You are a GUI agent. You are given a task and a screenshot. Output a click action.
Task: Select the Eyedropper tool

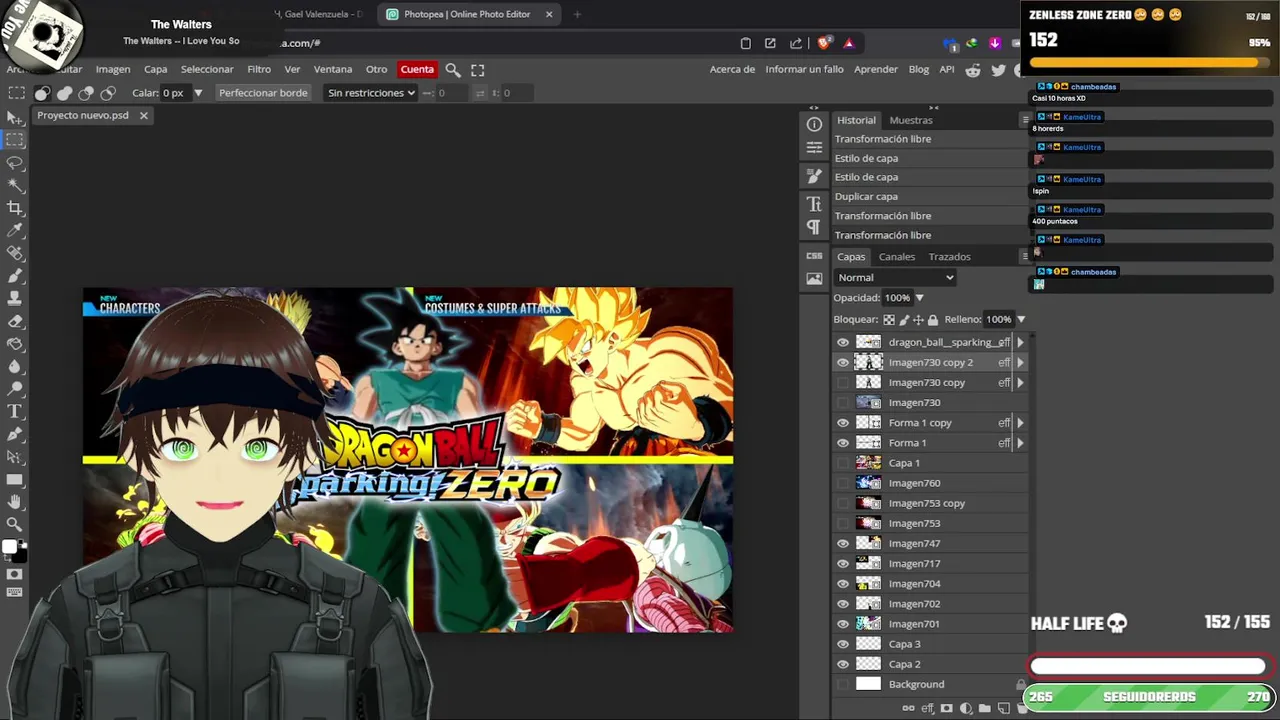[x=15, y=231]
